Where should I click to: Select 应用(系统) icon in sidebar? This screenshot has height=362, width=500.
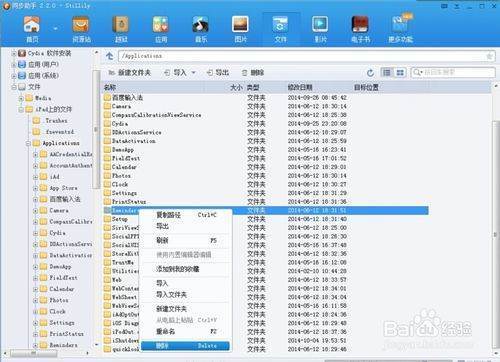pyautogui.click(x=22, y=76)
